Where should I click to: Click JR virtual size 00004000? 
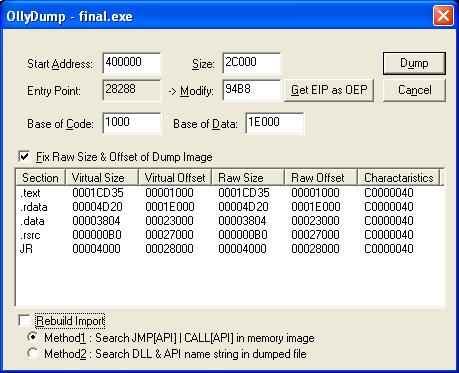coord(96,249)
